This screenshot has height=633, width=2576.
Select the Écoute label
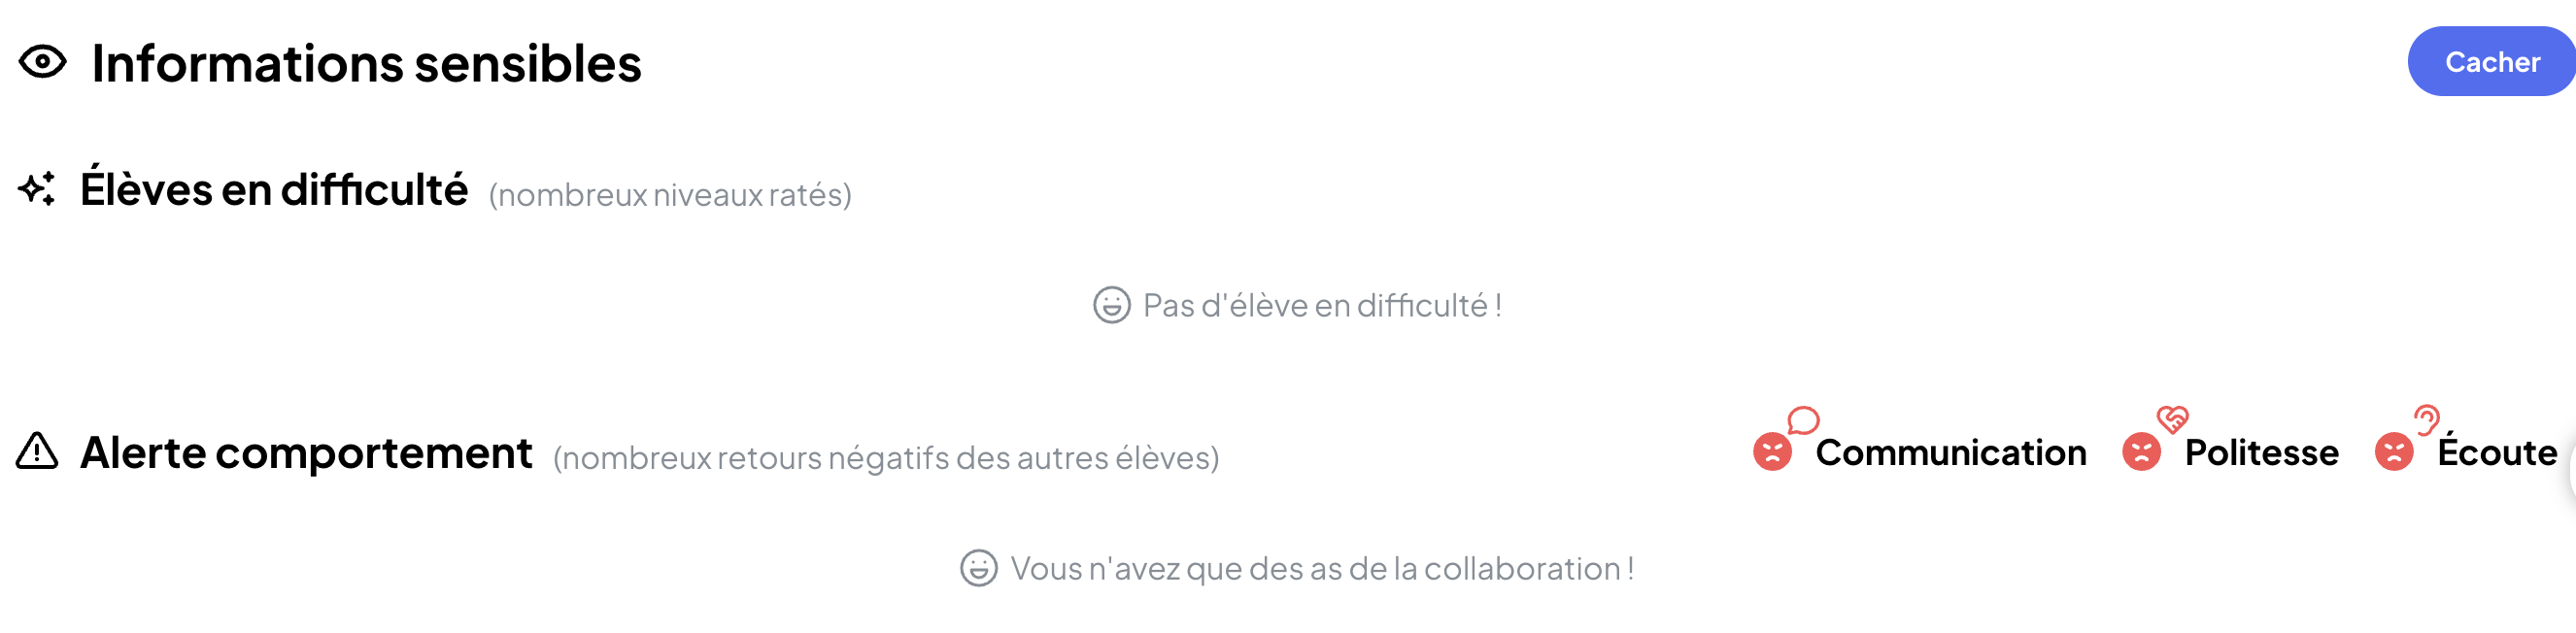(2496, 453)
